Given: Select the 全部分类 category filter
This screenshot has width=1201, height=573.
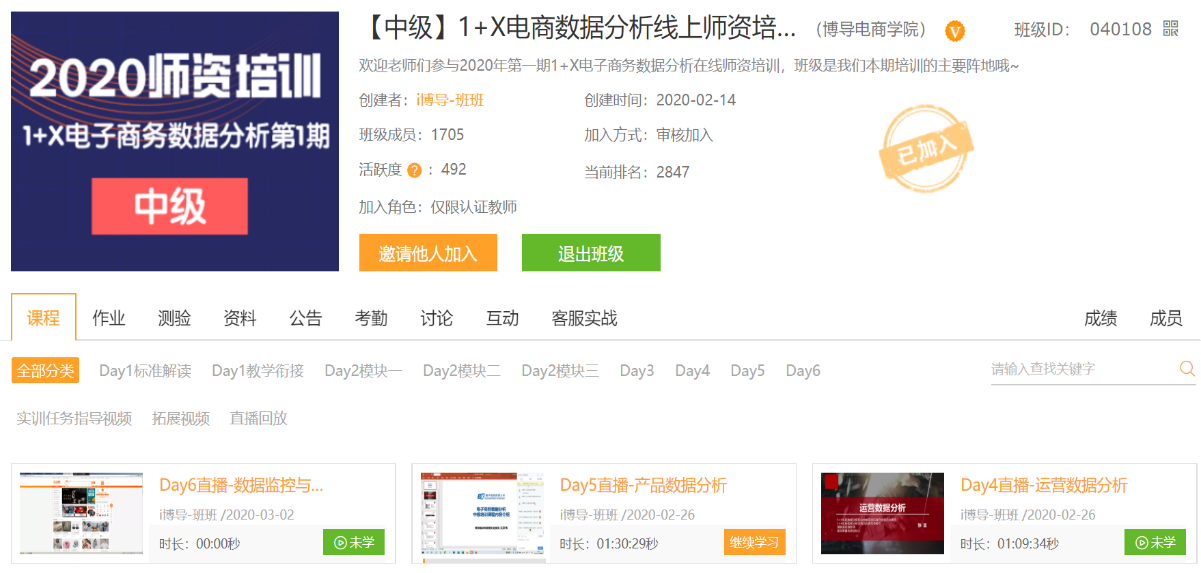Looking at the screenshot, I should [x=45, y=370].
